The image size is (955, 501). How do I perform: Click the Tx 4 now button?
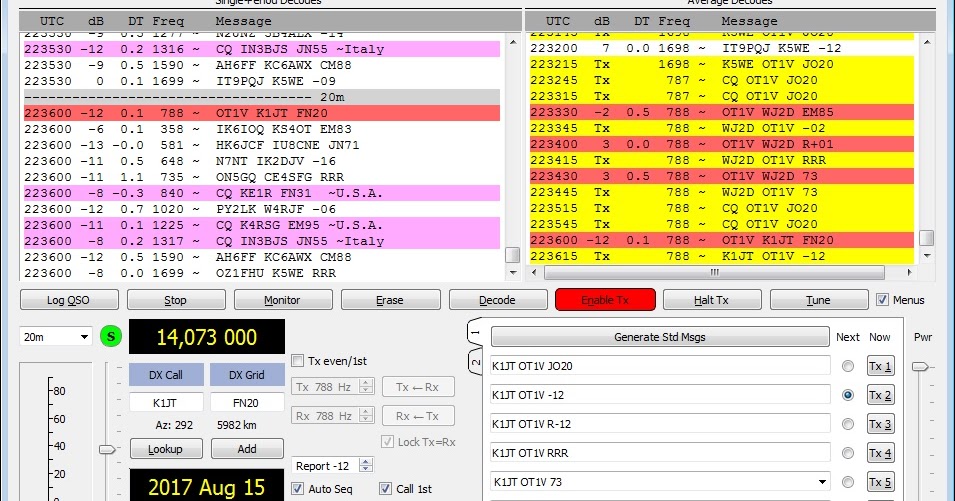(x=881, y=453)
